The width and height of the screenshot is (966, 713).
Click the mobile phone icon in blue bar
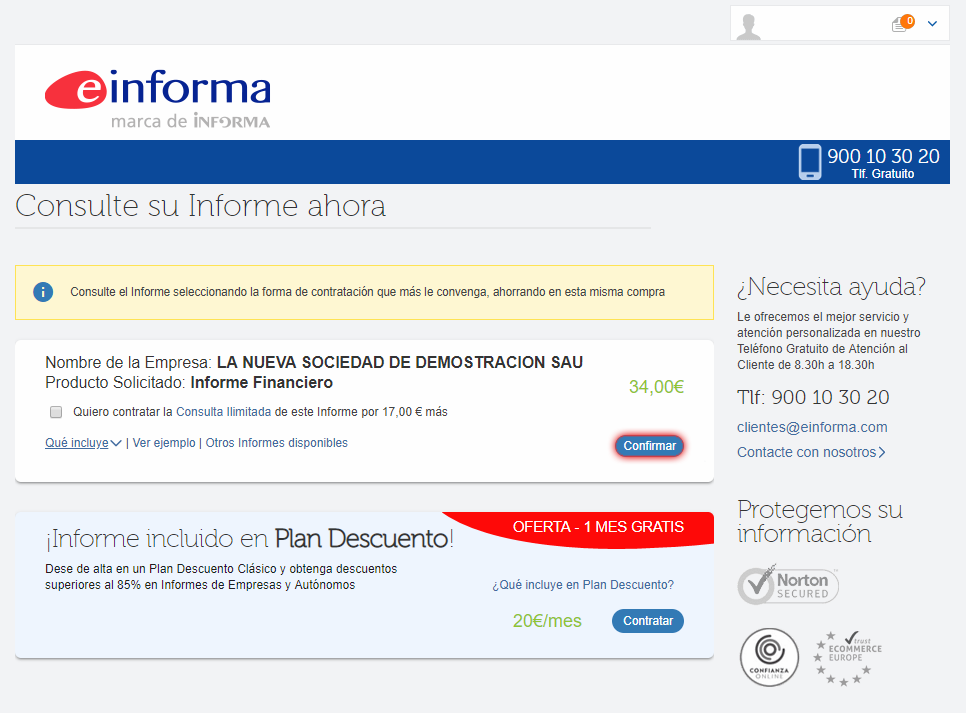(x=810, y=162)
